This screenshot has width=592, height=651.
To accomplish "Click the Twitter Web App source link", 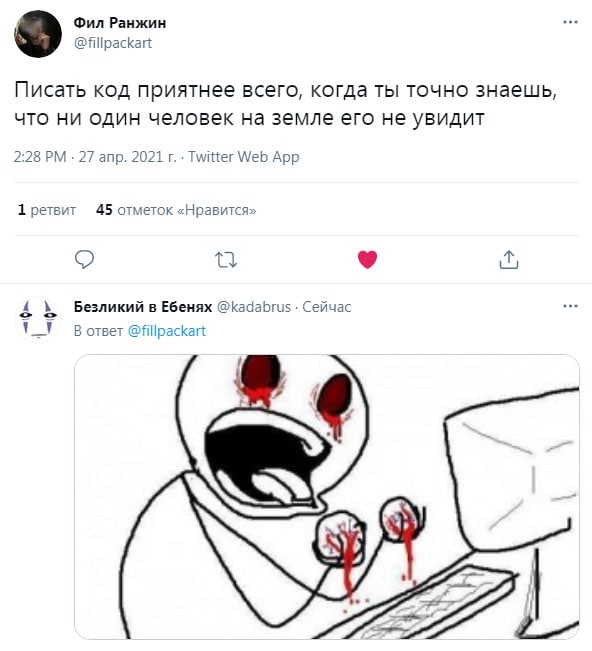I will pyautogui.click(x=244, y=157).
